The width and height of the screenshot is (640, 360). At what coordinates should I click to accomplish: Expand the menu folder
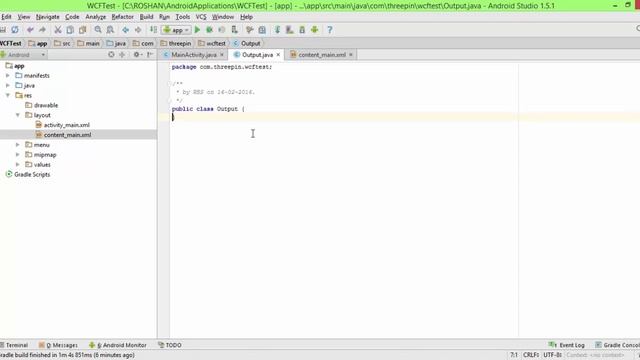click(18, 145)
